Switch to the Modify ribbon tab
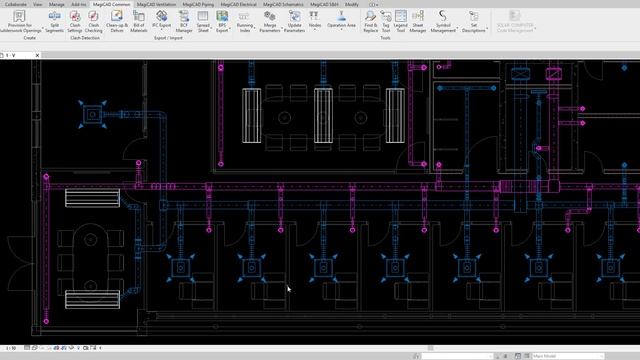 tap(352, 4)
